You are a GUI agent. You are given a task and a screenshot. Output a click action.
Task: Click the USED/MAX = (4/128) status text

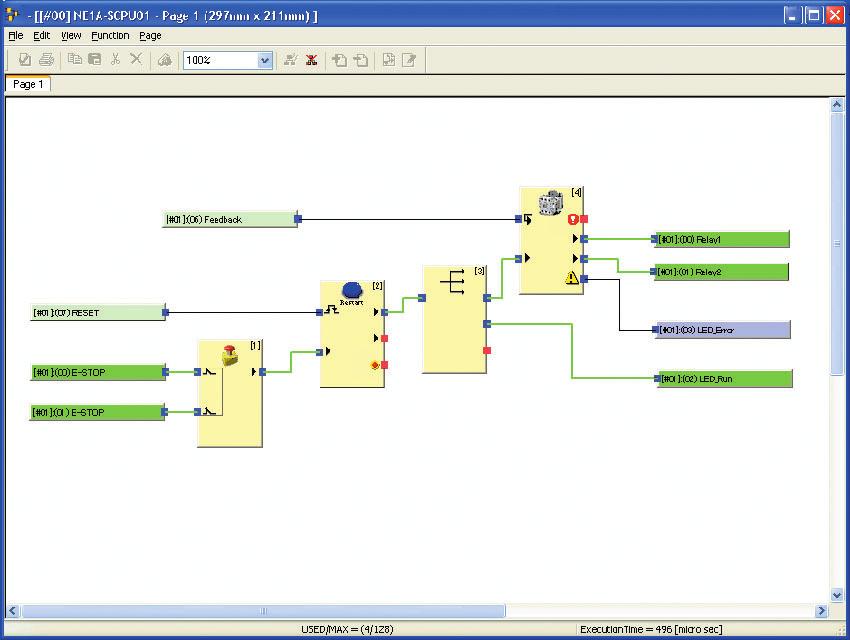click(x=347, y=629)
